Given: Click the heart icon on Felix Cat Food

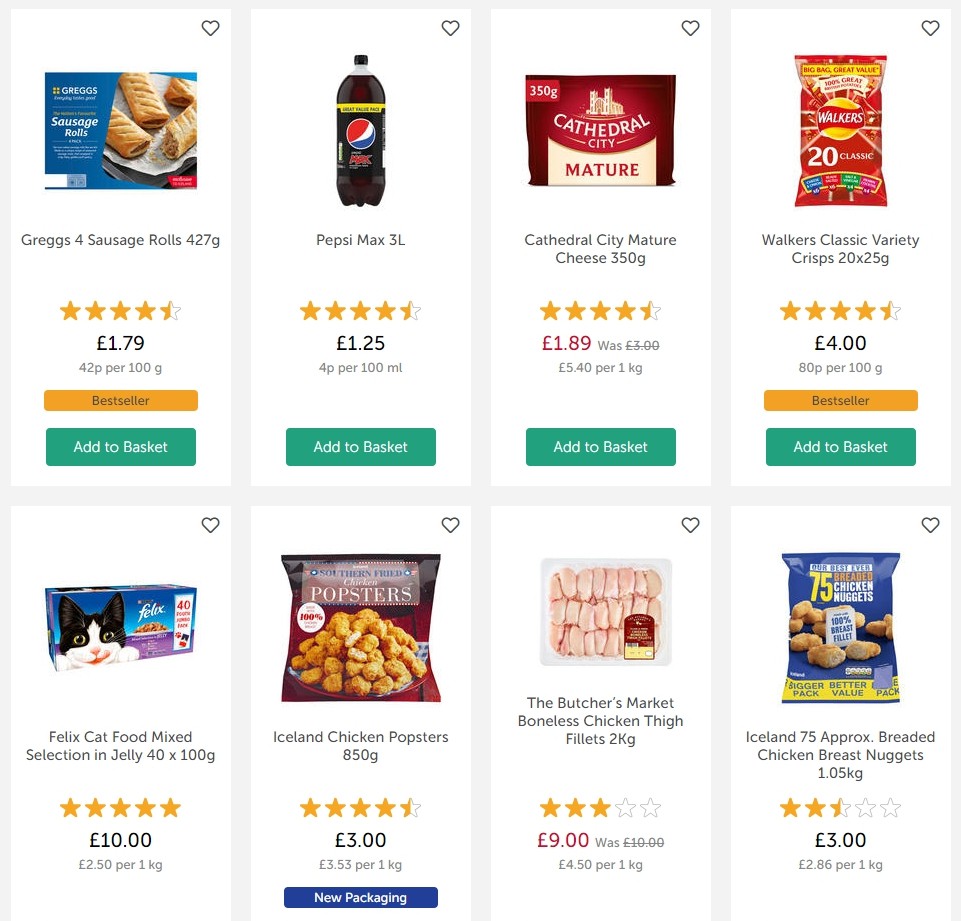Looking at the screenshot, I should pos(210,524).
